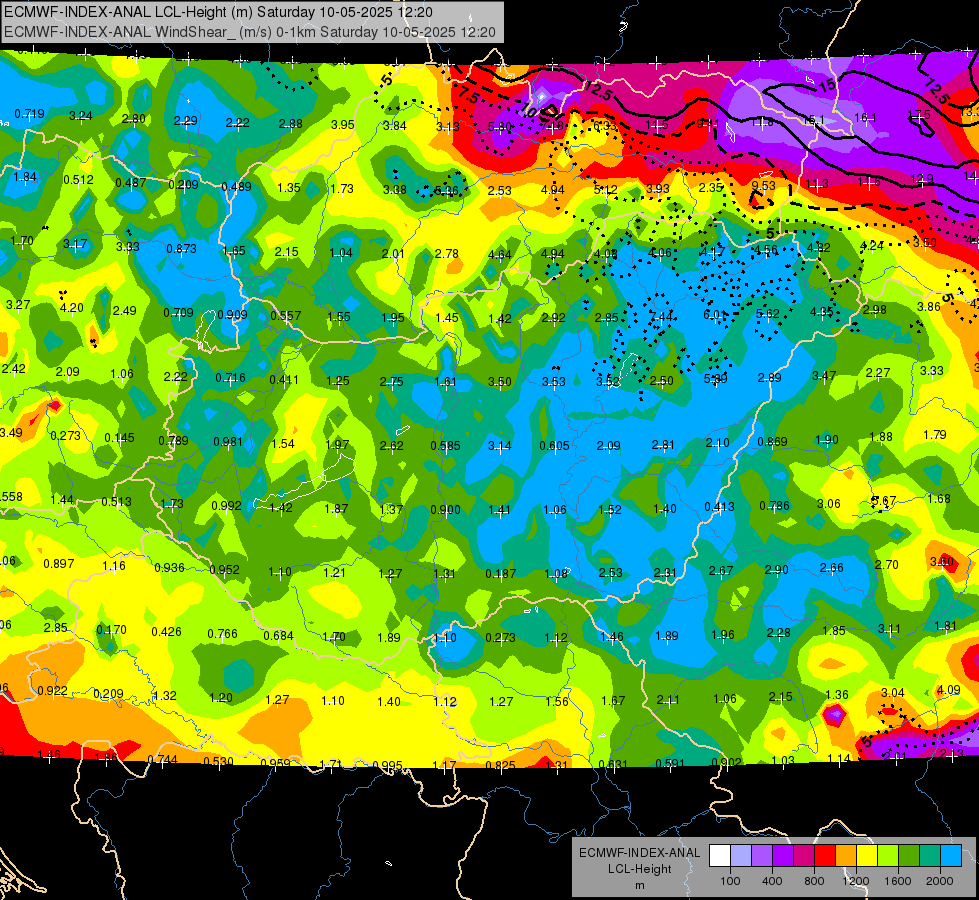Click the shear value 5.67
The width and height of the screenshot is (979, 900).
point(884,500)
